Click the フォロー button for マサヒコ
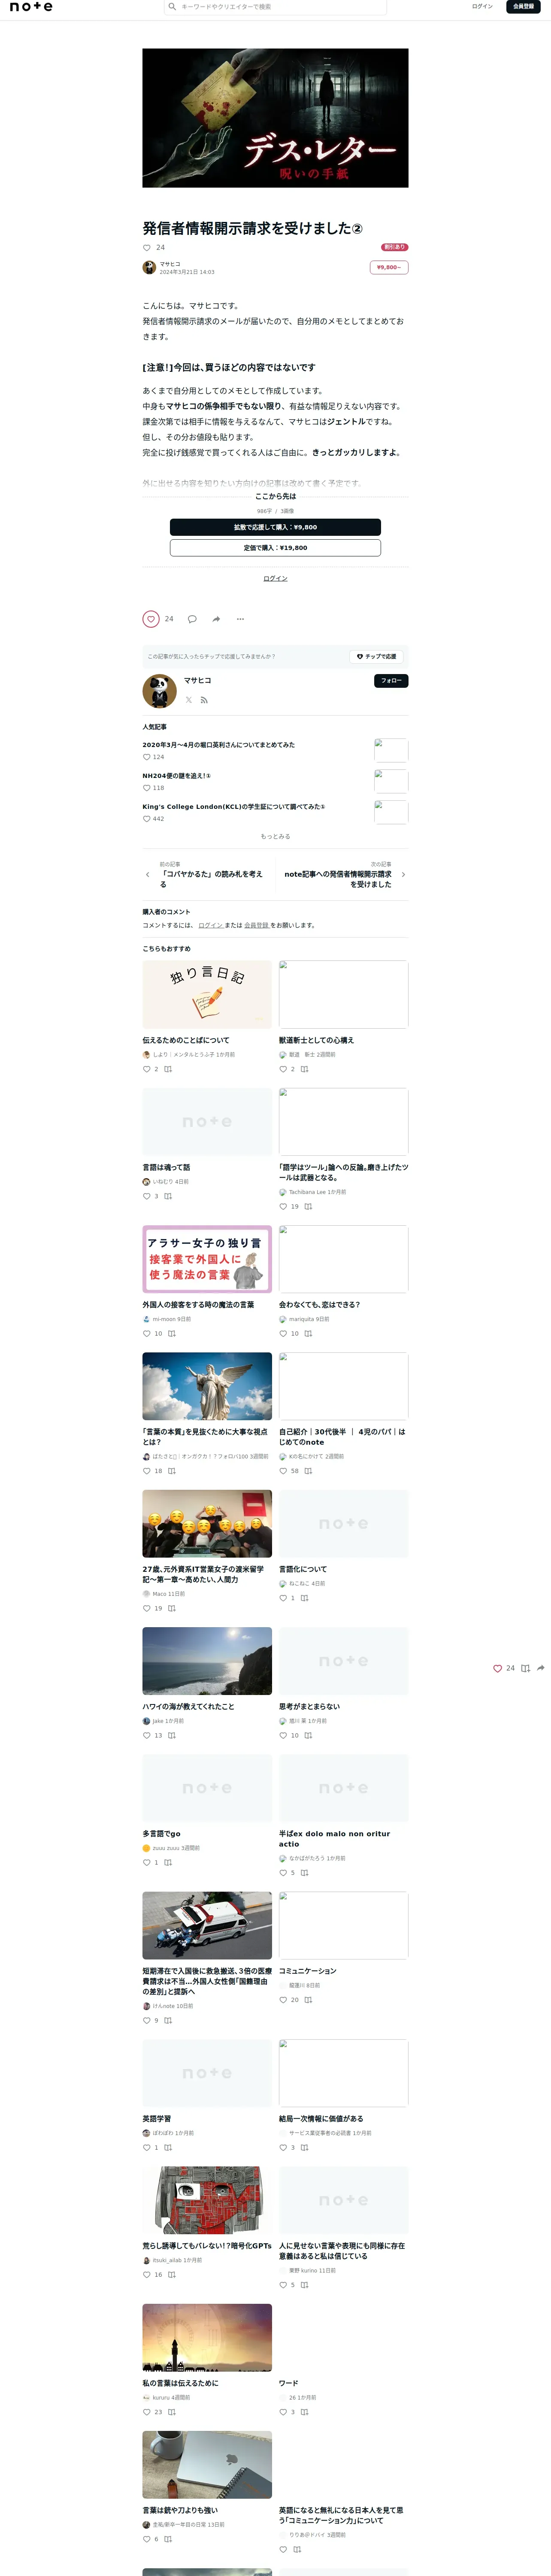Image resolution: width=551 pixels, height=2576 pixels. pyautogui.click(x=391, y=681)
